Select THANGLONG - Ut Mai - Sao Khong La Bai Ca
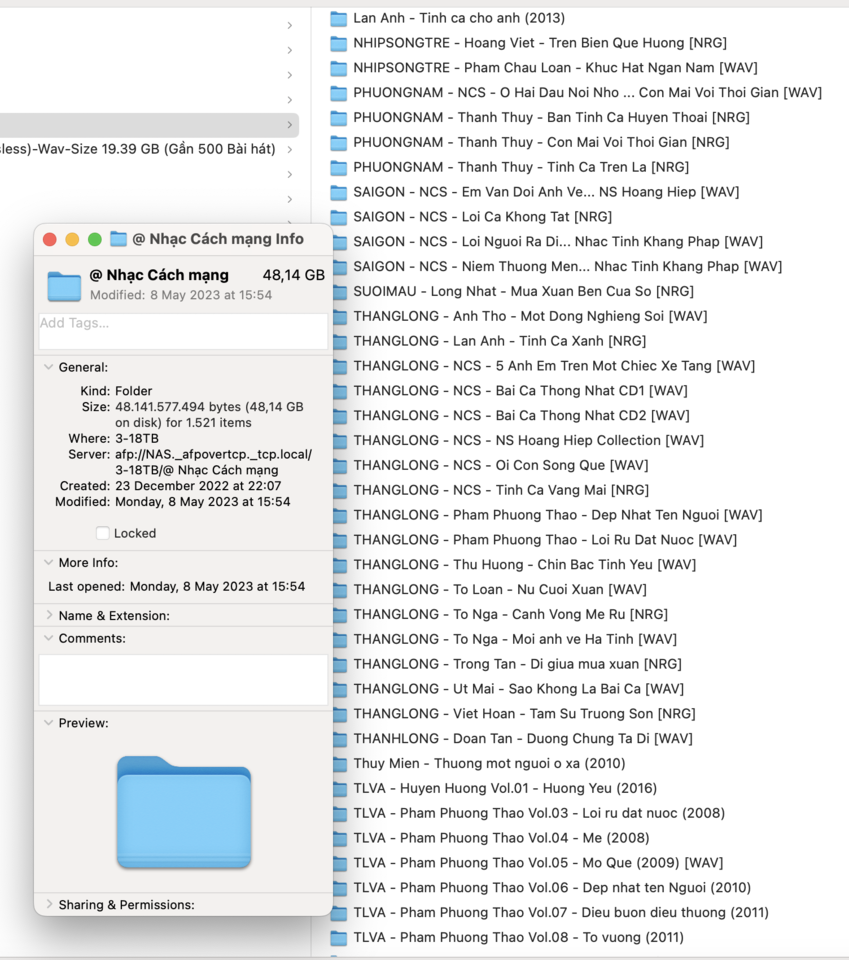Image resolution: width=849 pixels, height=960 pixels. click(518, 689)
